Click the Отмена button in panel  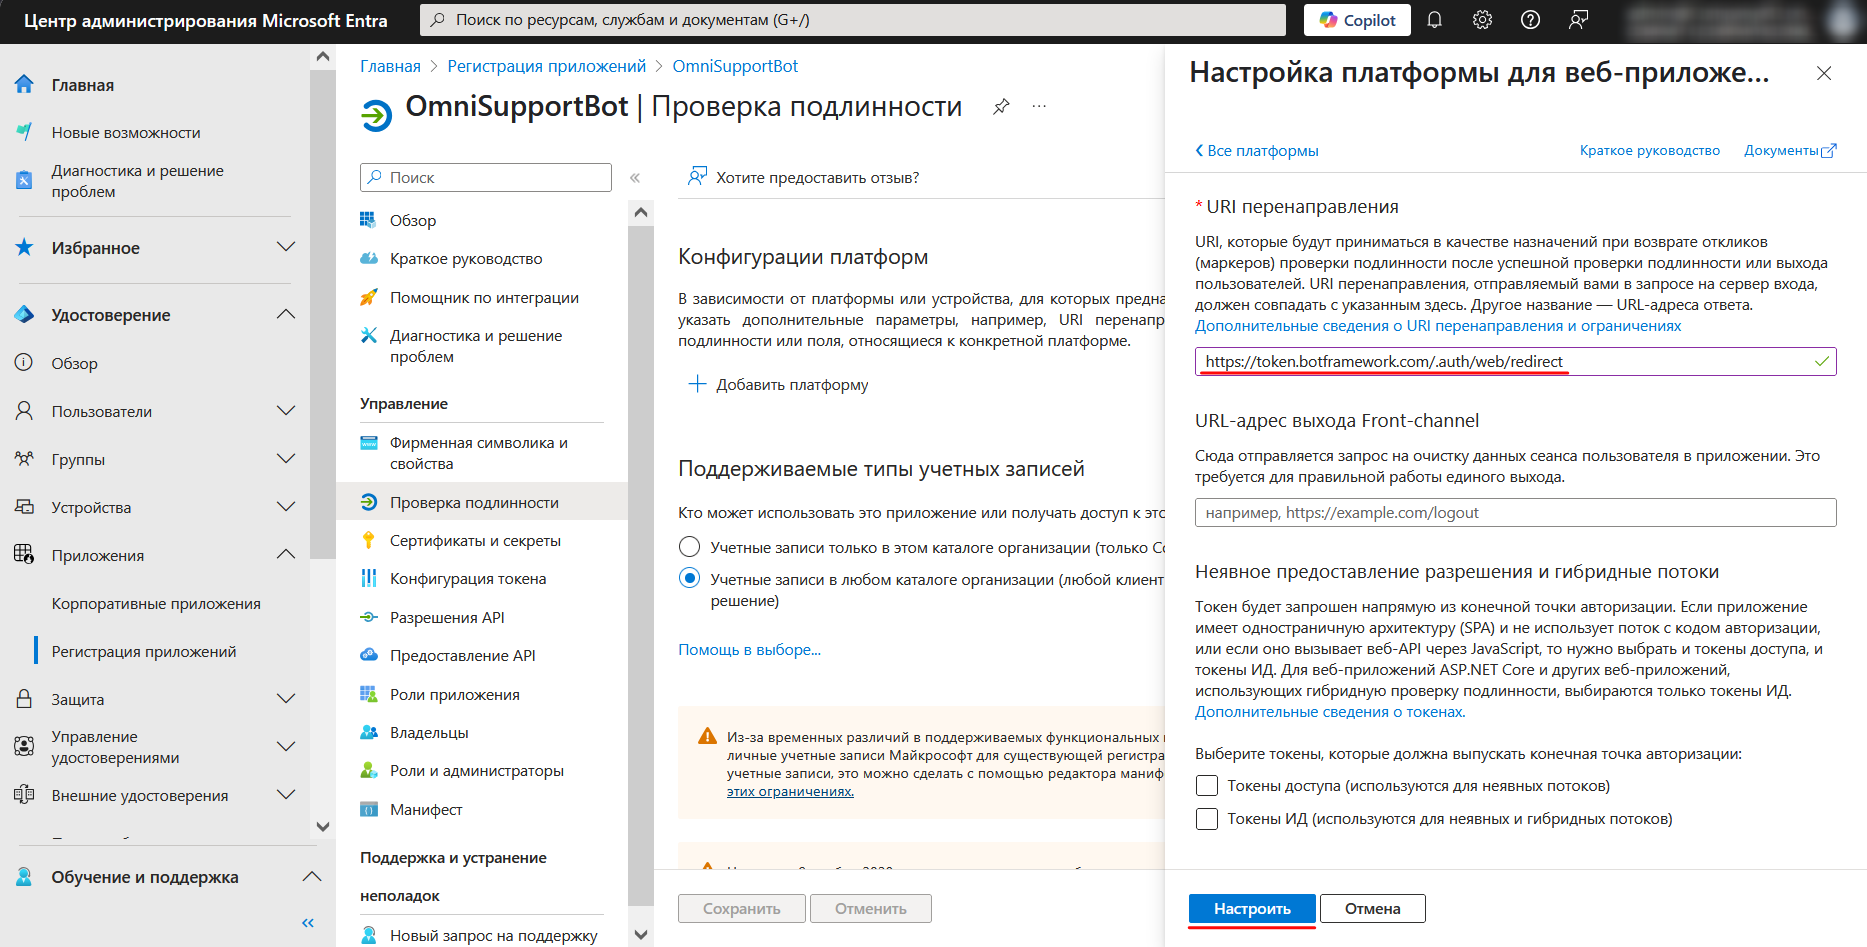(1372, 909)
